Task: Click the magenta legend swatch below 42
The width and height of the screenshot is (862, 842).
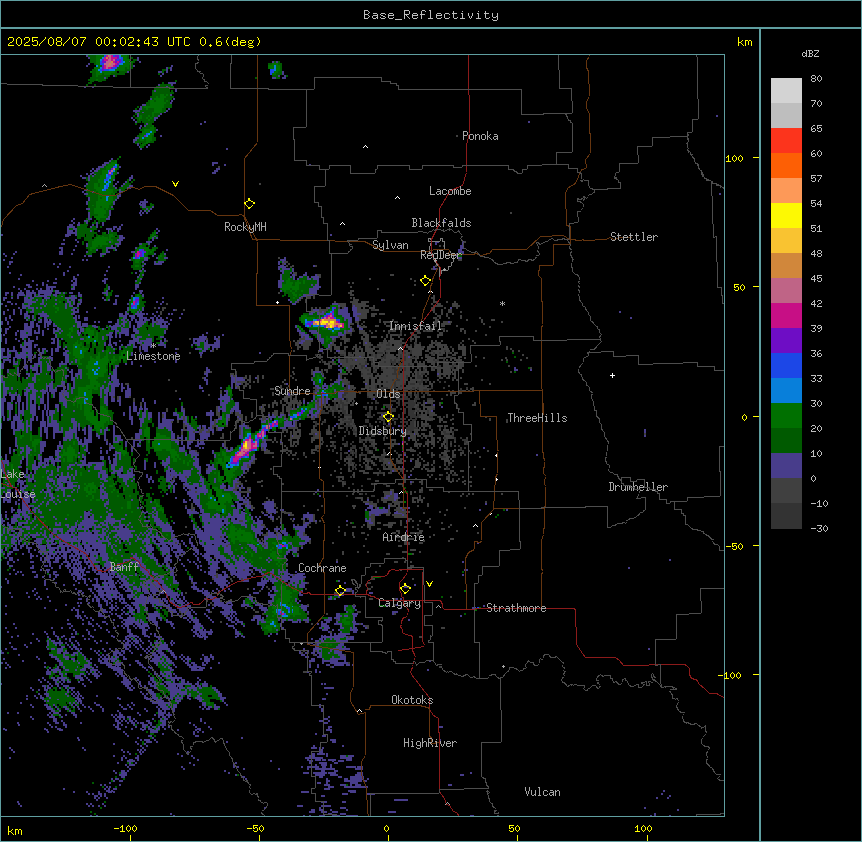Action: (786, 315)
